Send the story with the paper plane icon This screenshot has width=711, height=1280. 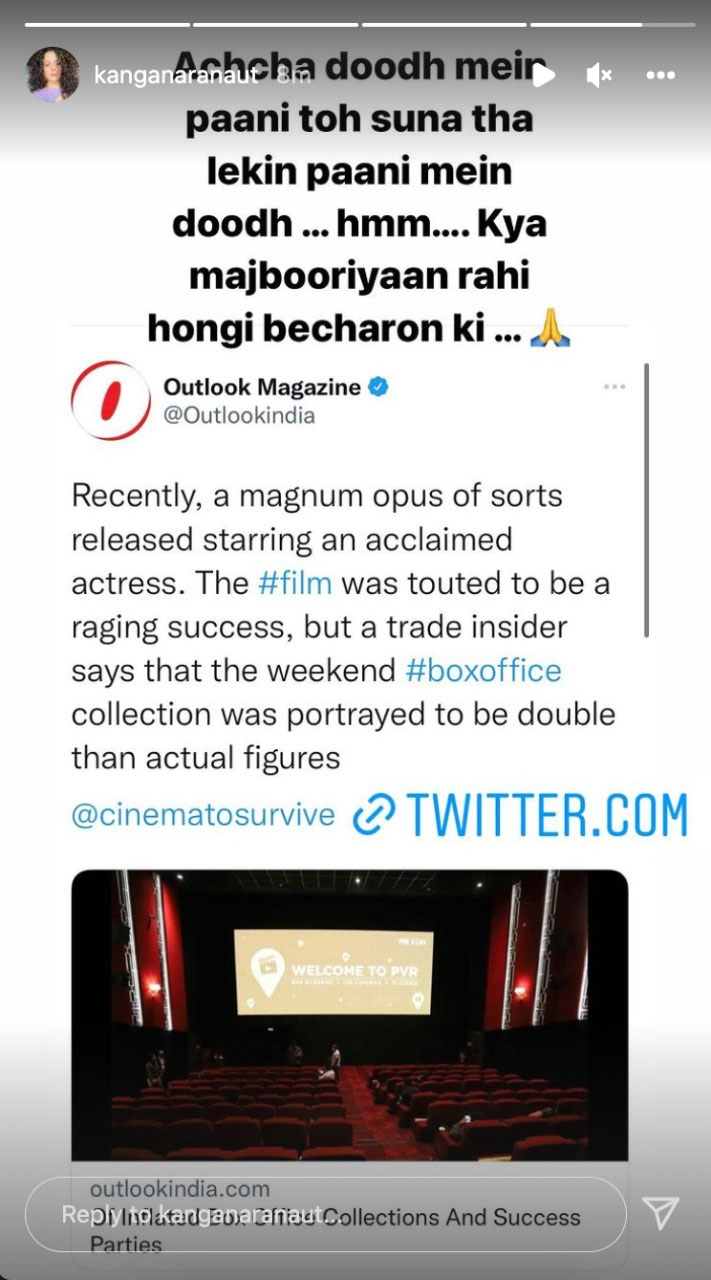(661, 1213)
